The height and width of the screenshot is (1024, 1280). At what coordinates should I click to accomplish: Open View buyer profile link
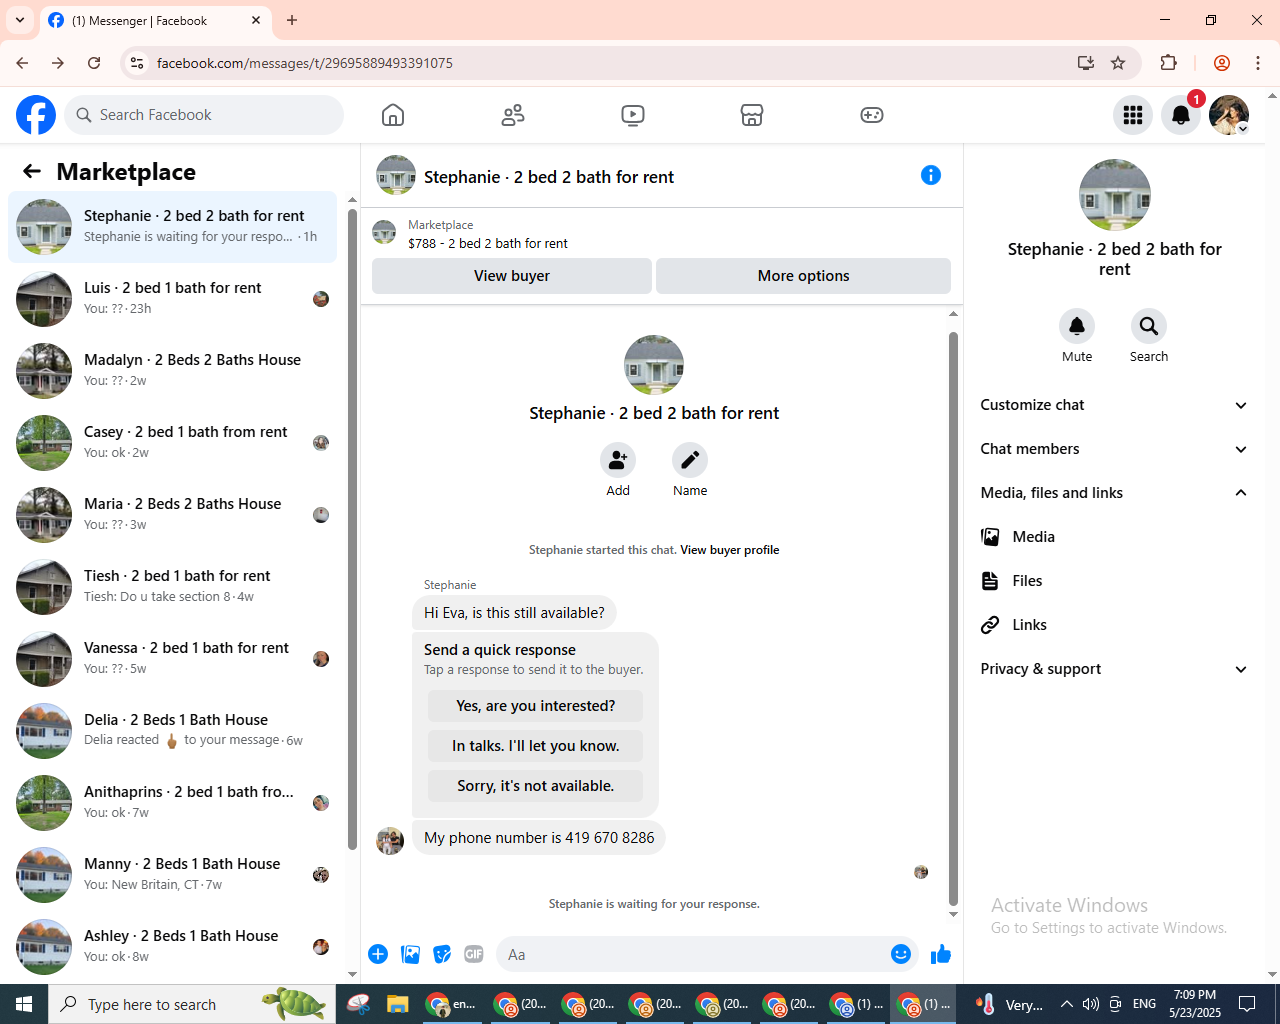(730, 550)
